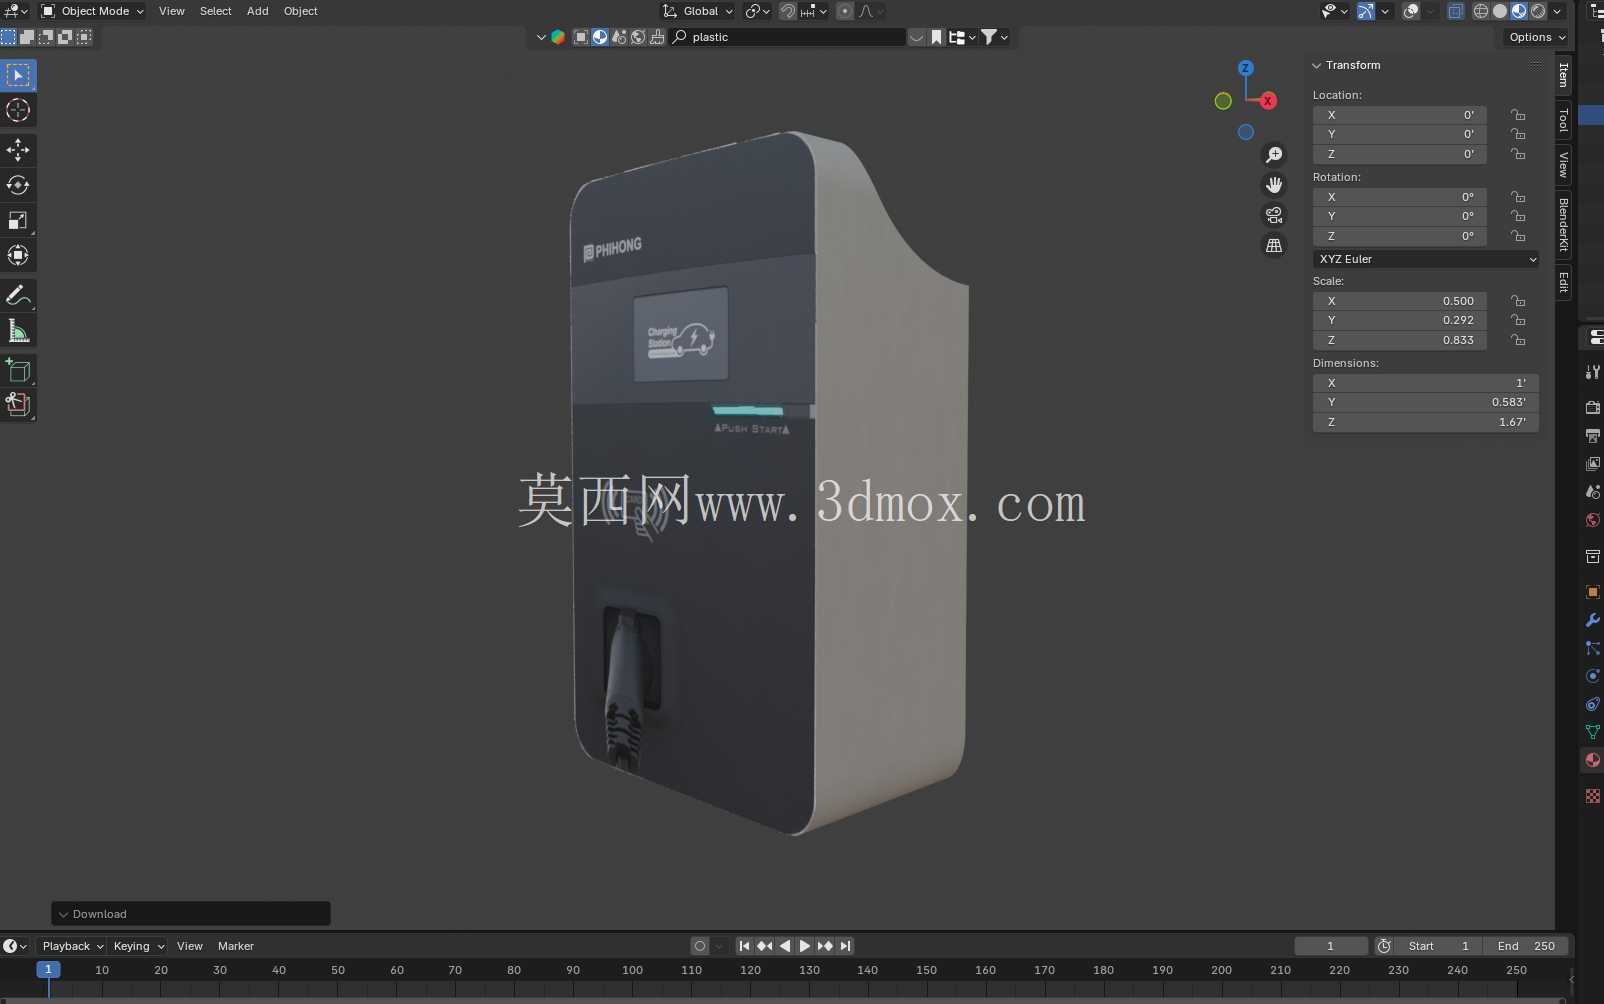Open the Object Mode dropdown
The width and height of the screenshot is (1604, 1004).
92,11
